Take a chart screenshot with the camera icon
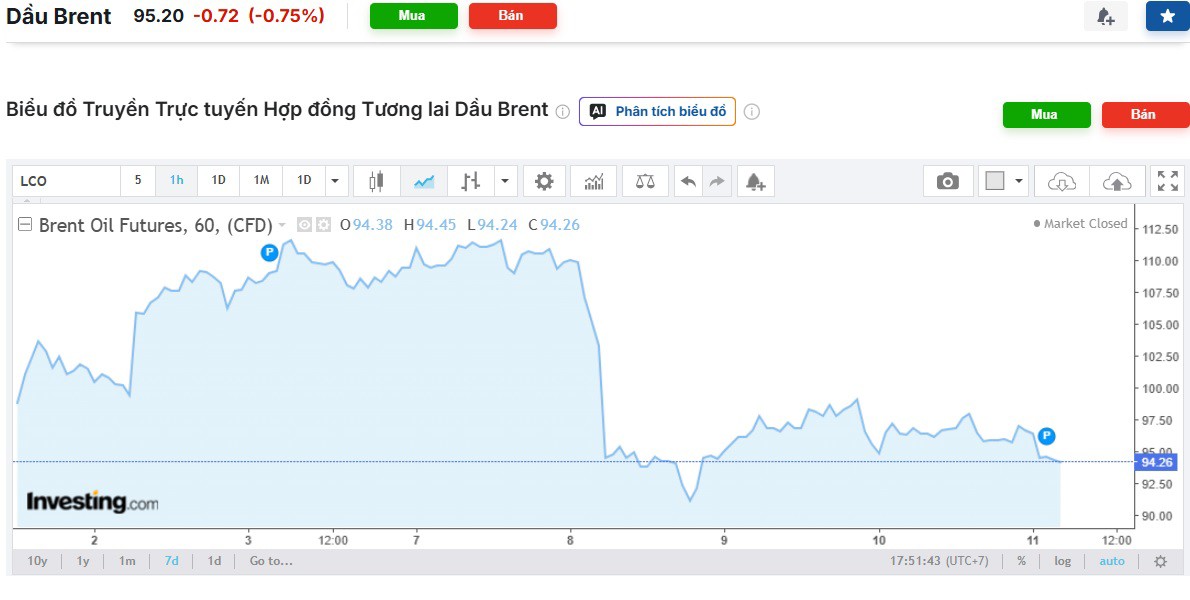Screen dimensions: 1190x600 [x=949, y=181]
